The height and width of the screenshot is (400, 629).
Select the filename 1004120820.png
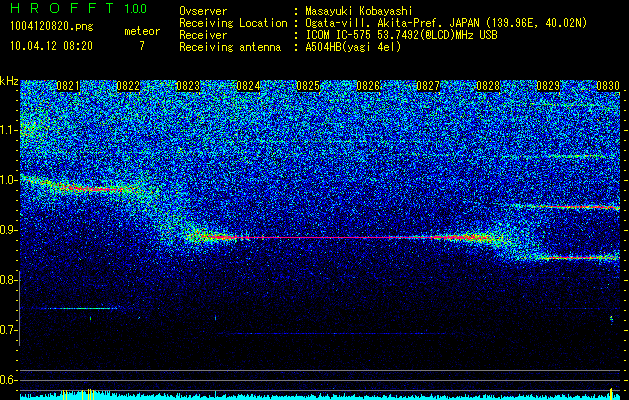[x=52, y=27]
